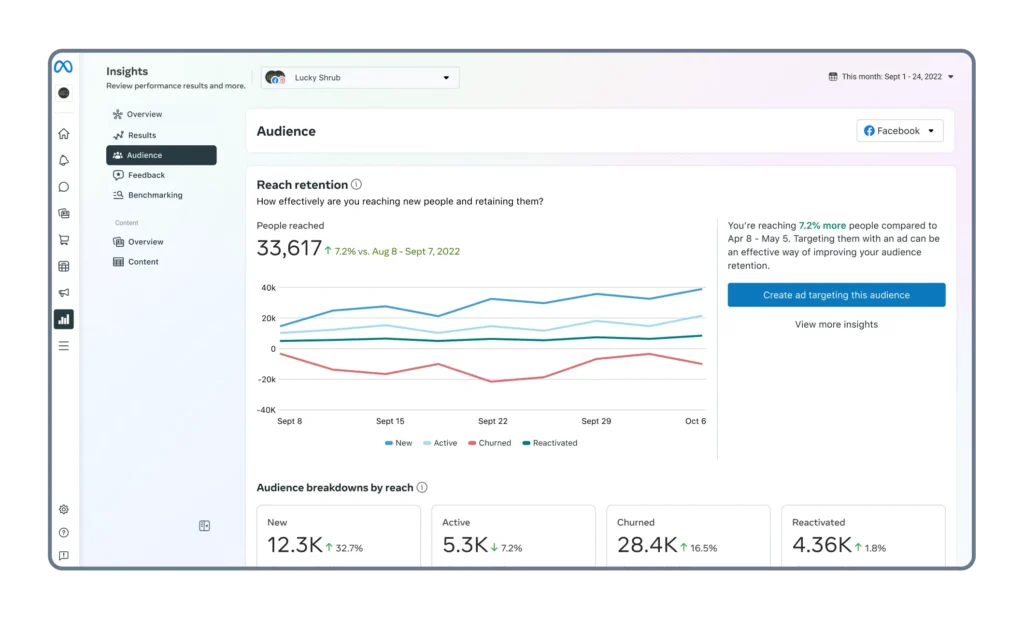Expand the Lucky Shrub account dropdown
1024x618 pixels.
click(360, 78)
